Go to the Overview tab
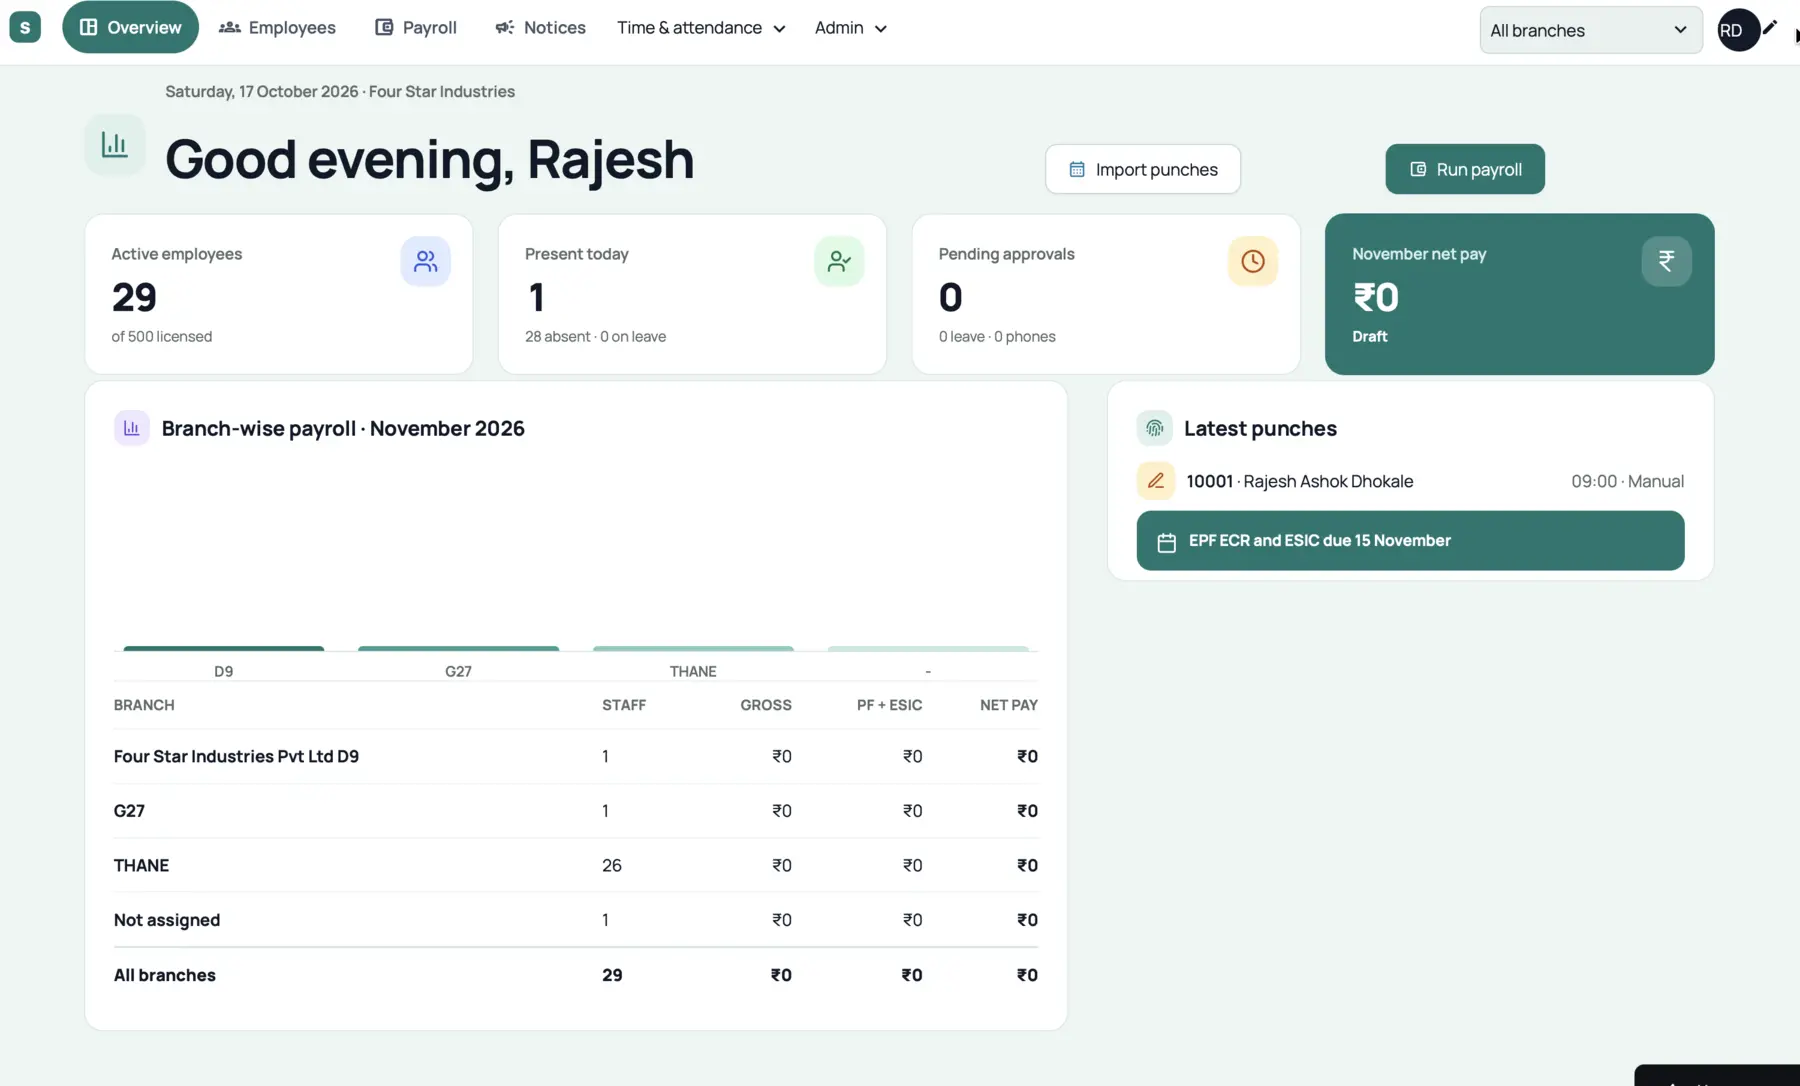This screenshot has height=1086, width=1800. [130, 27]
